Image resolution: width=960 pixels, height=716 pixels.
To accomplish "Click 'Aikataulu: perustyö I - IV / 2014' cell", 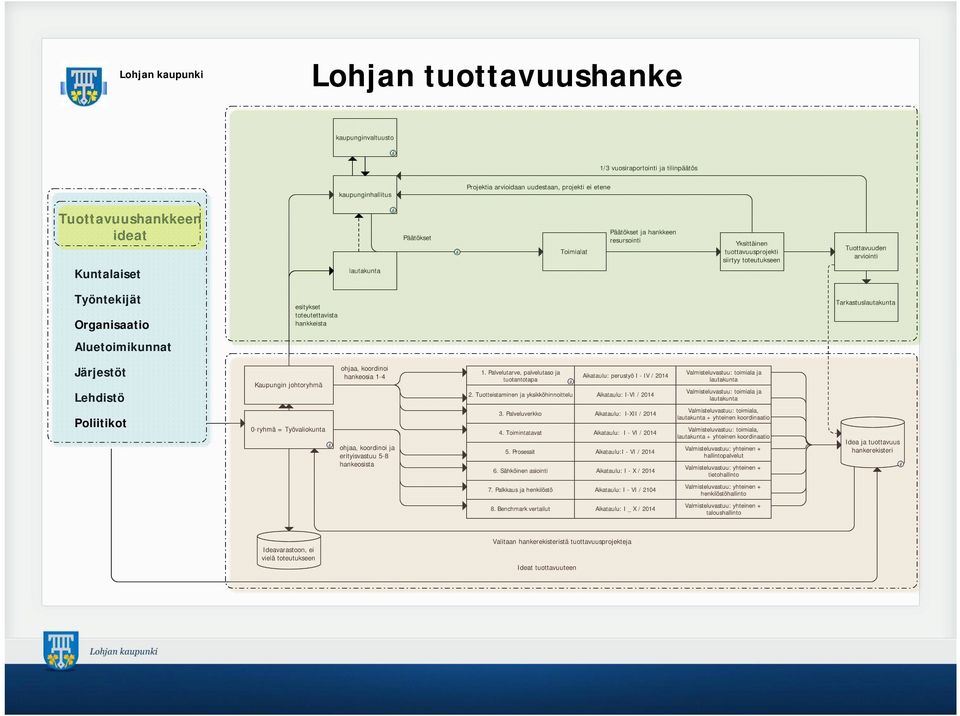I will tap(625, 376).
